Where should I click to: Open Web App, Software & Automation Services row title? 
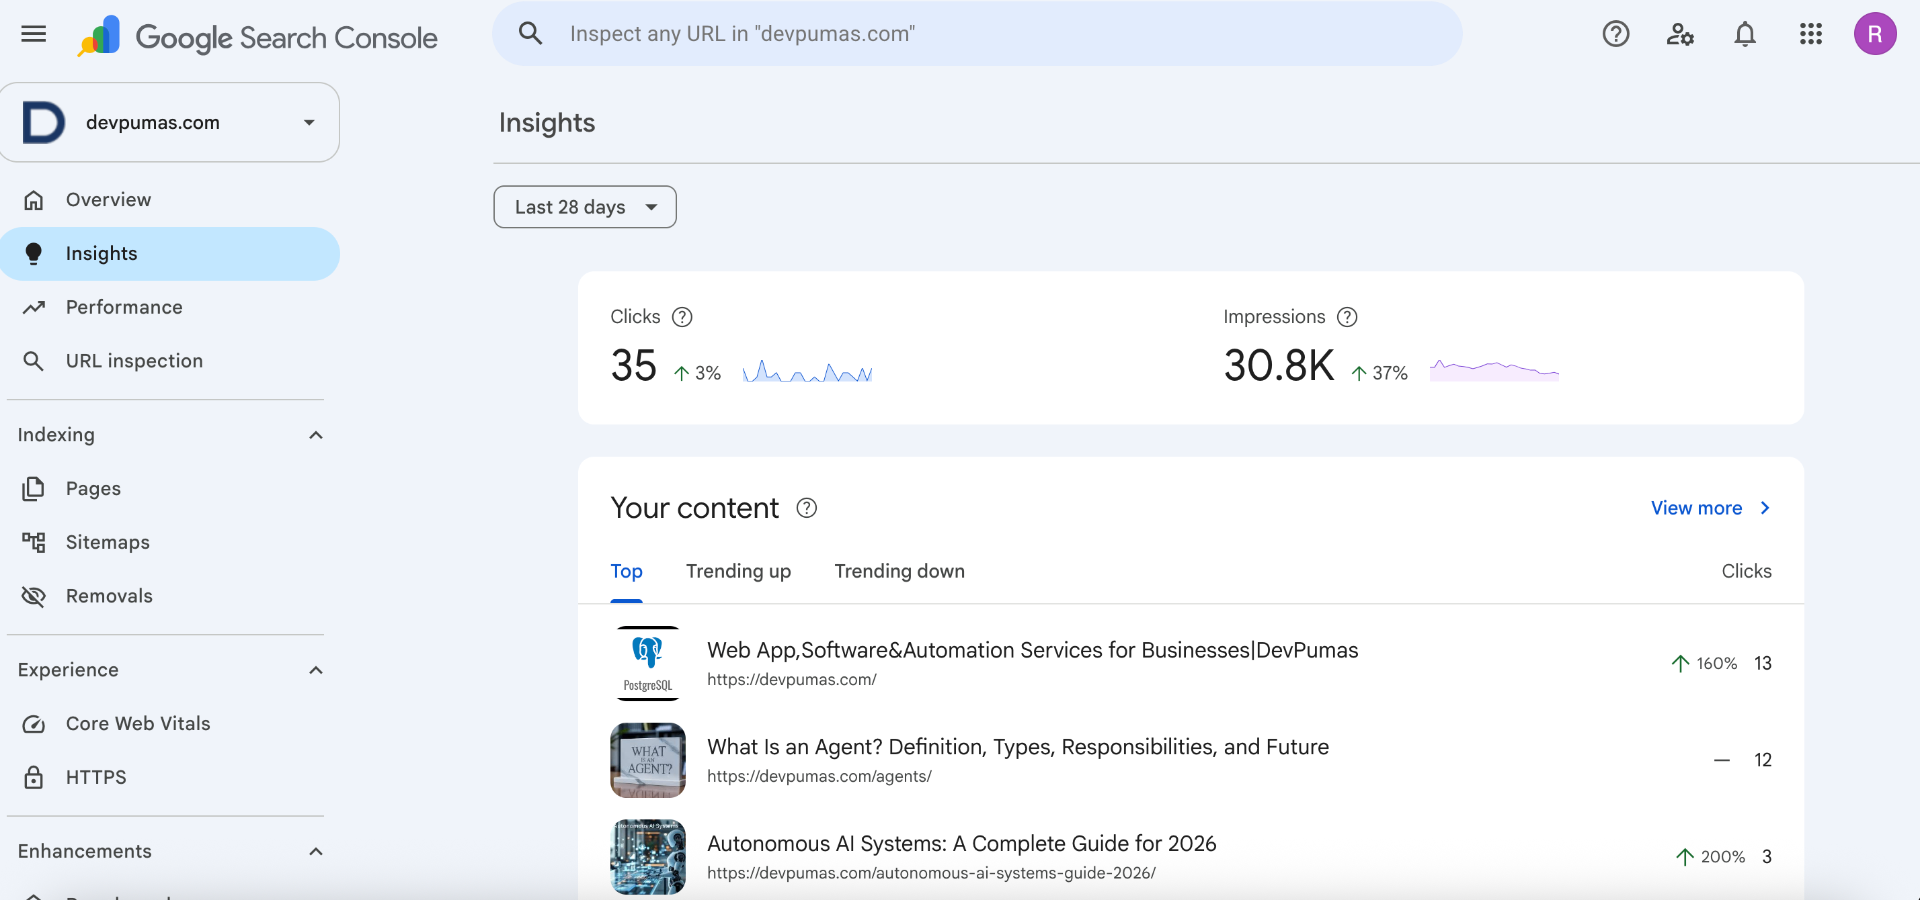[1032, 650]
